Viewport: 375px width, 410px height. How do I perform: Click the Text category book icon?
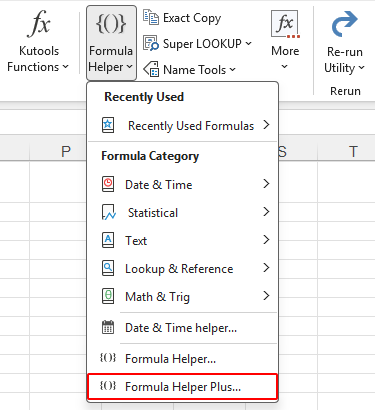coord(108,240)
